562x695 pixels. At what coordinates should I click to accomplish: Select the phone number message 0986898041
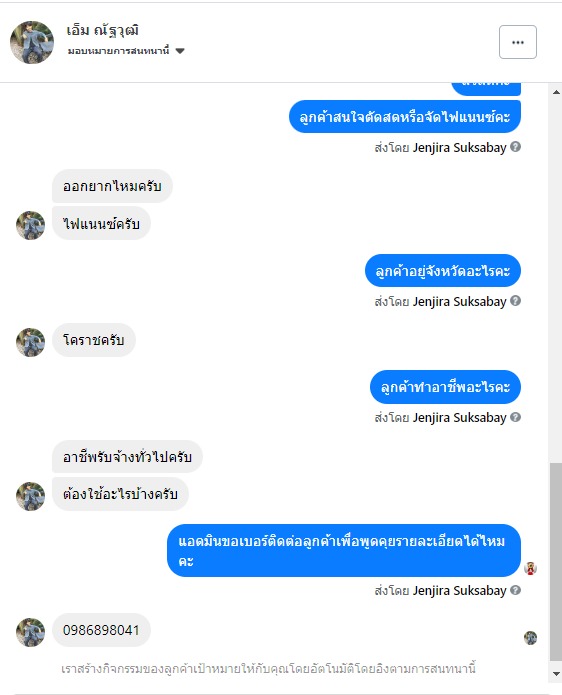tap(101, 630)
